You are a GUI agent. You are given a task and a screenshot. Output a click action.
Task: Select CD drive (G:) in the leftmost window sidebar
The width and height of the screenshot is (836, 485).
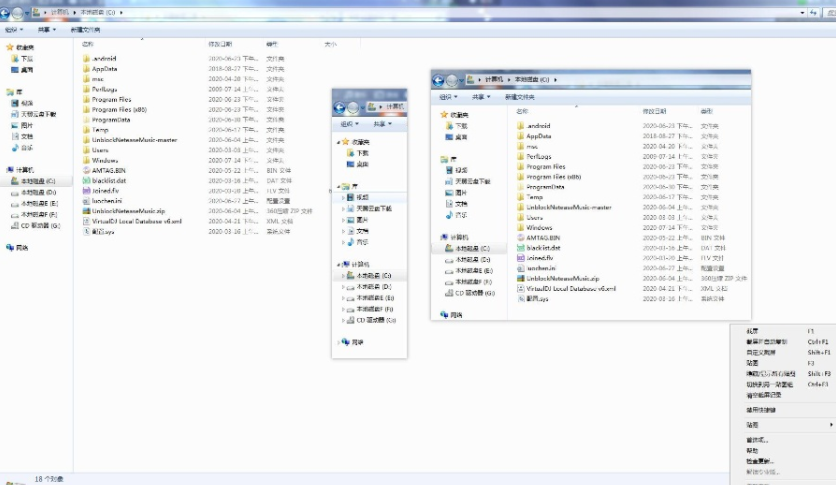point(40,225)
